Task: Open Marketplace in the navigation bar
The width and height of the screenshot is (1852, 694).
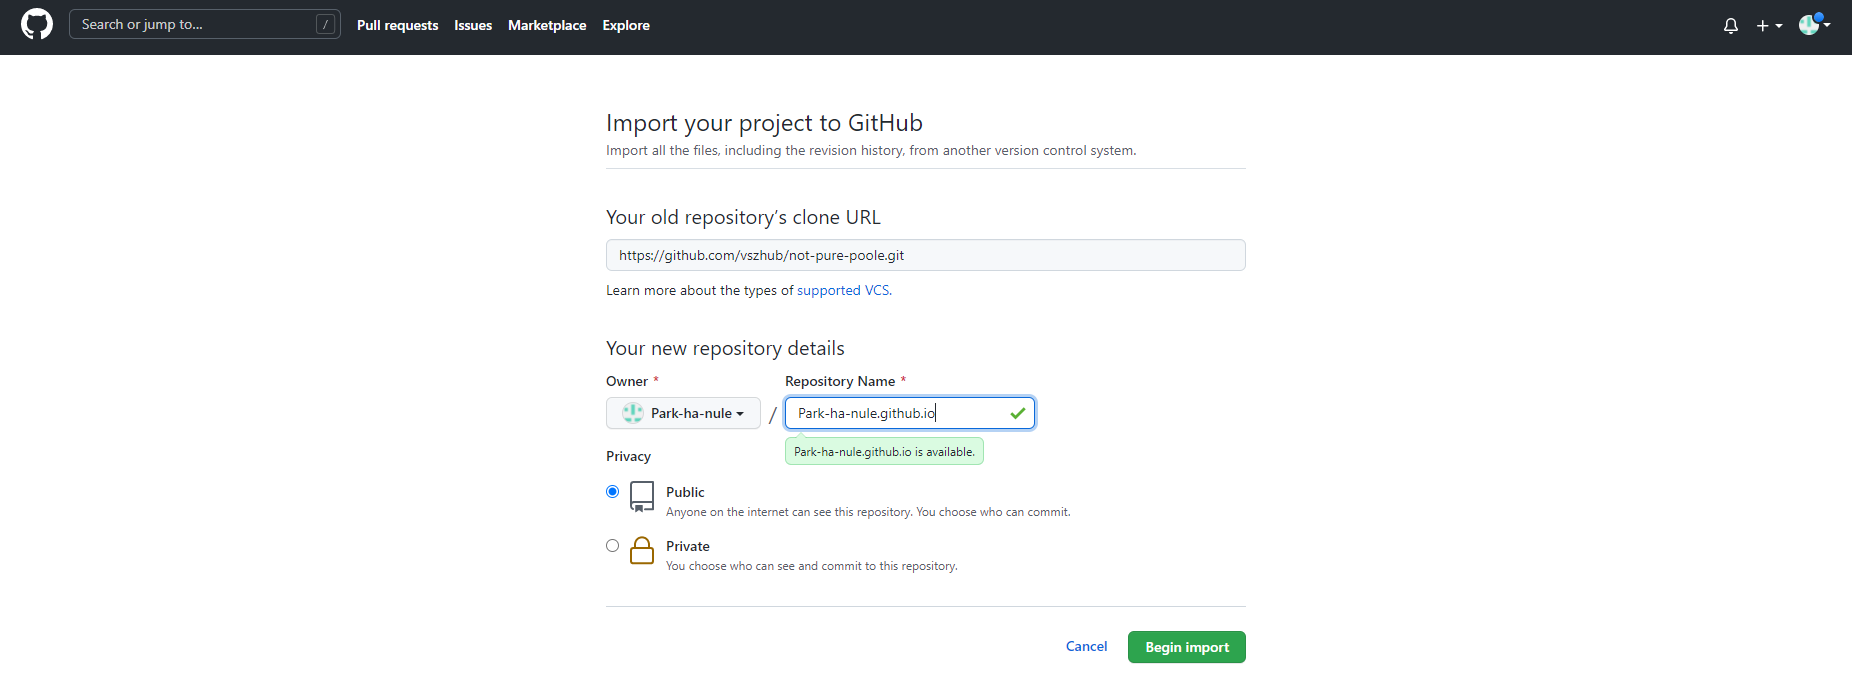Action: [x=547, y=25]
